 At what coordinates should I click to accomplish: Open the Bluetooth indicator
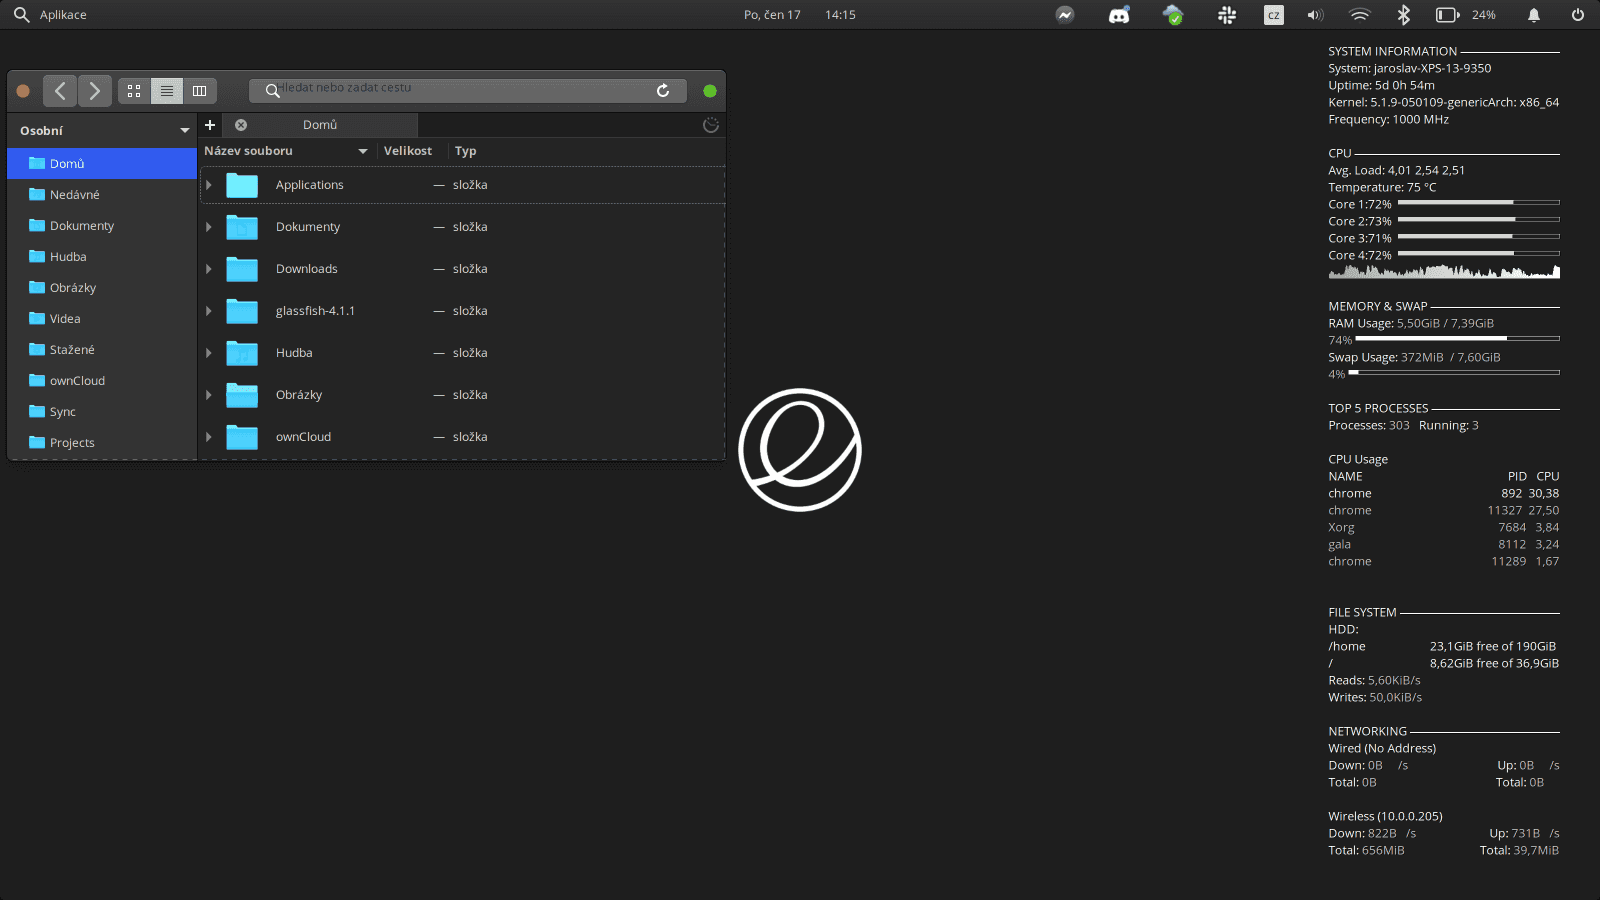tap(1404, 15)
